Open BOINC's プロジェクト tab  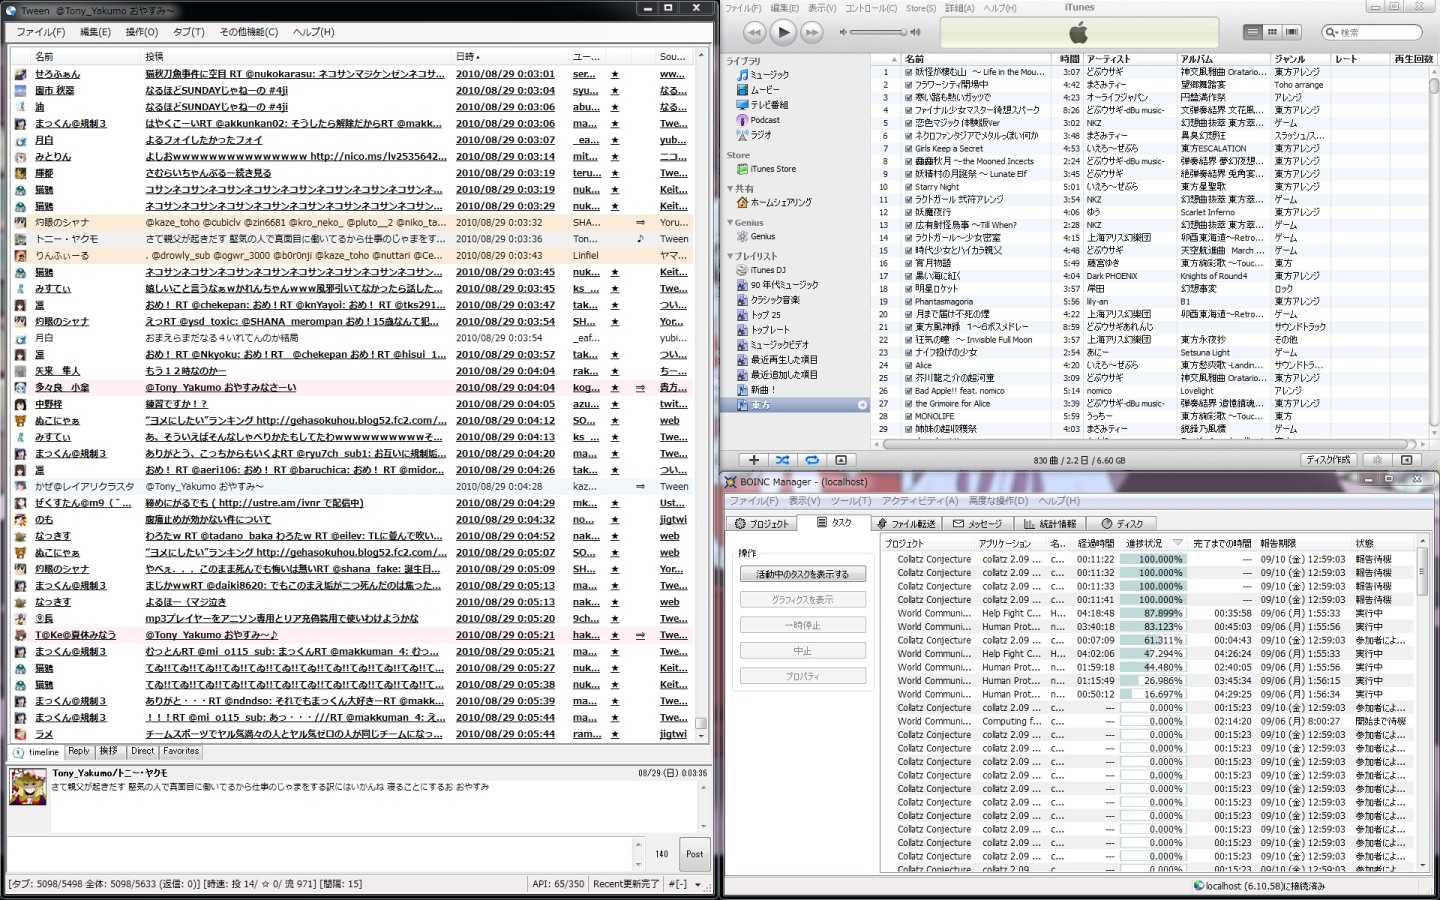762,523
